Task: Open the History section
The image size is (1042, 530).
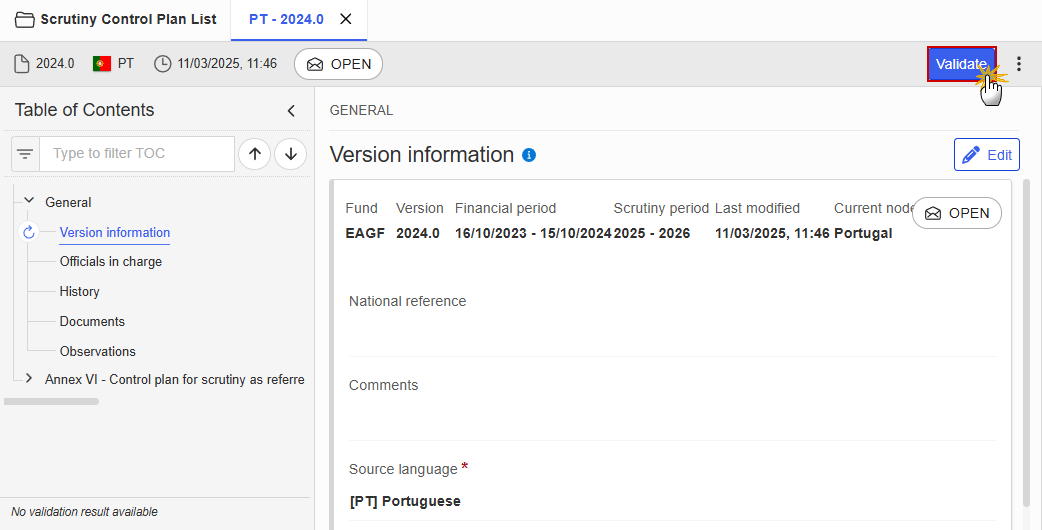Action: (80, 292)
